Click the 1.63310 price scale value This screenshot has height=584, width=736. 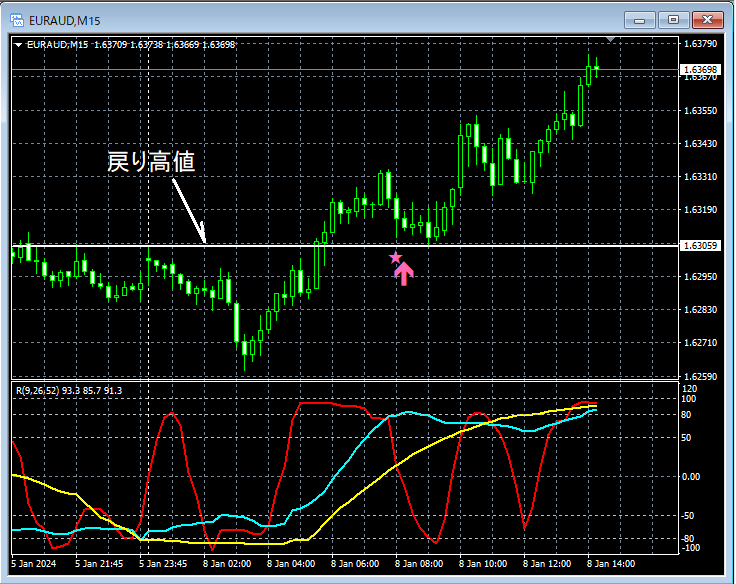click(700, 177)
